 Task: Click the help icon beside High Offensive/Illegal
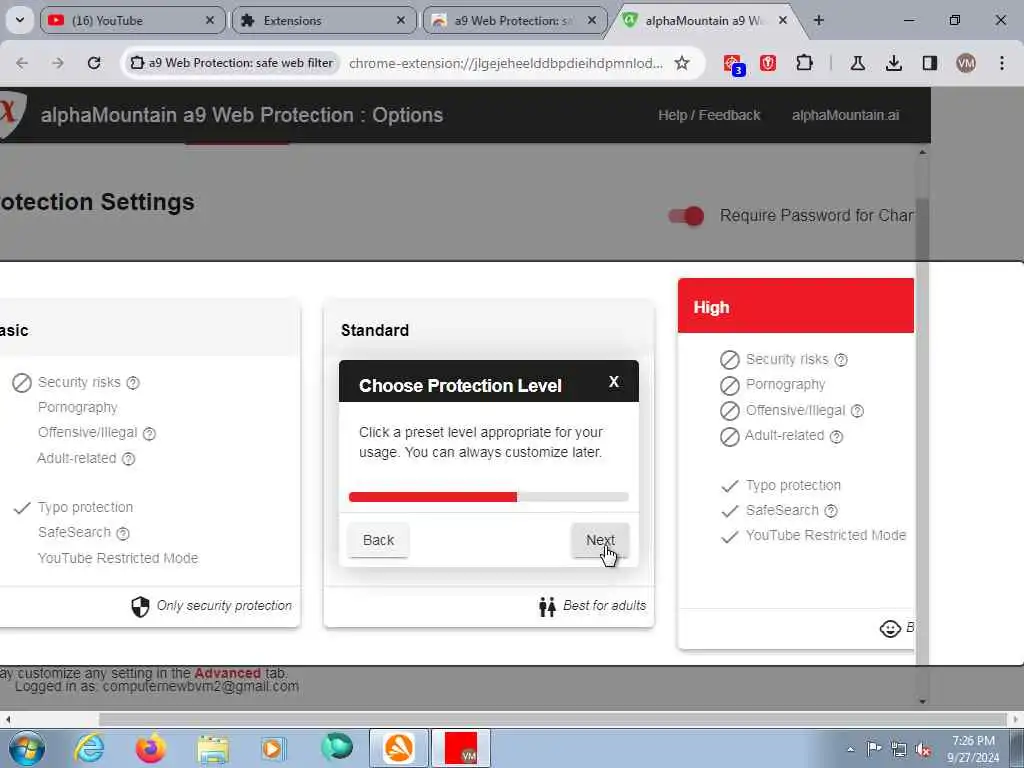[x=857, y=411]
